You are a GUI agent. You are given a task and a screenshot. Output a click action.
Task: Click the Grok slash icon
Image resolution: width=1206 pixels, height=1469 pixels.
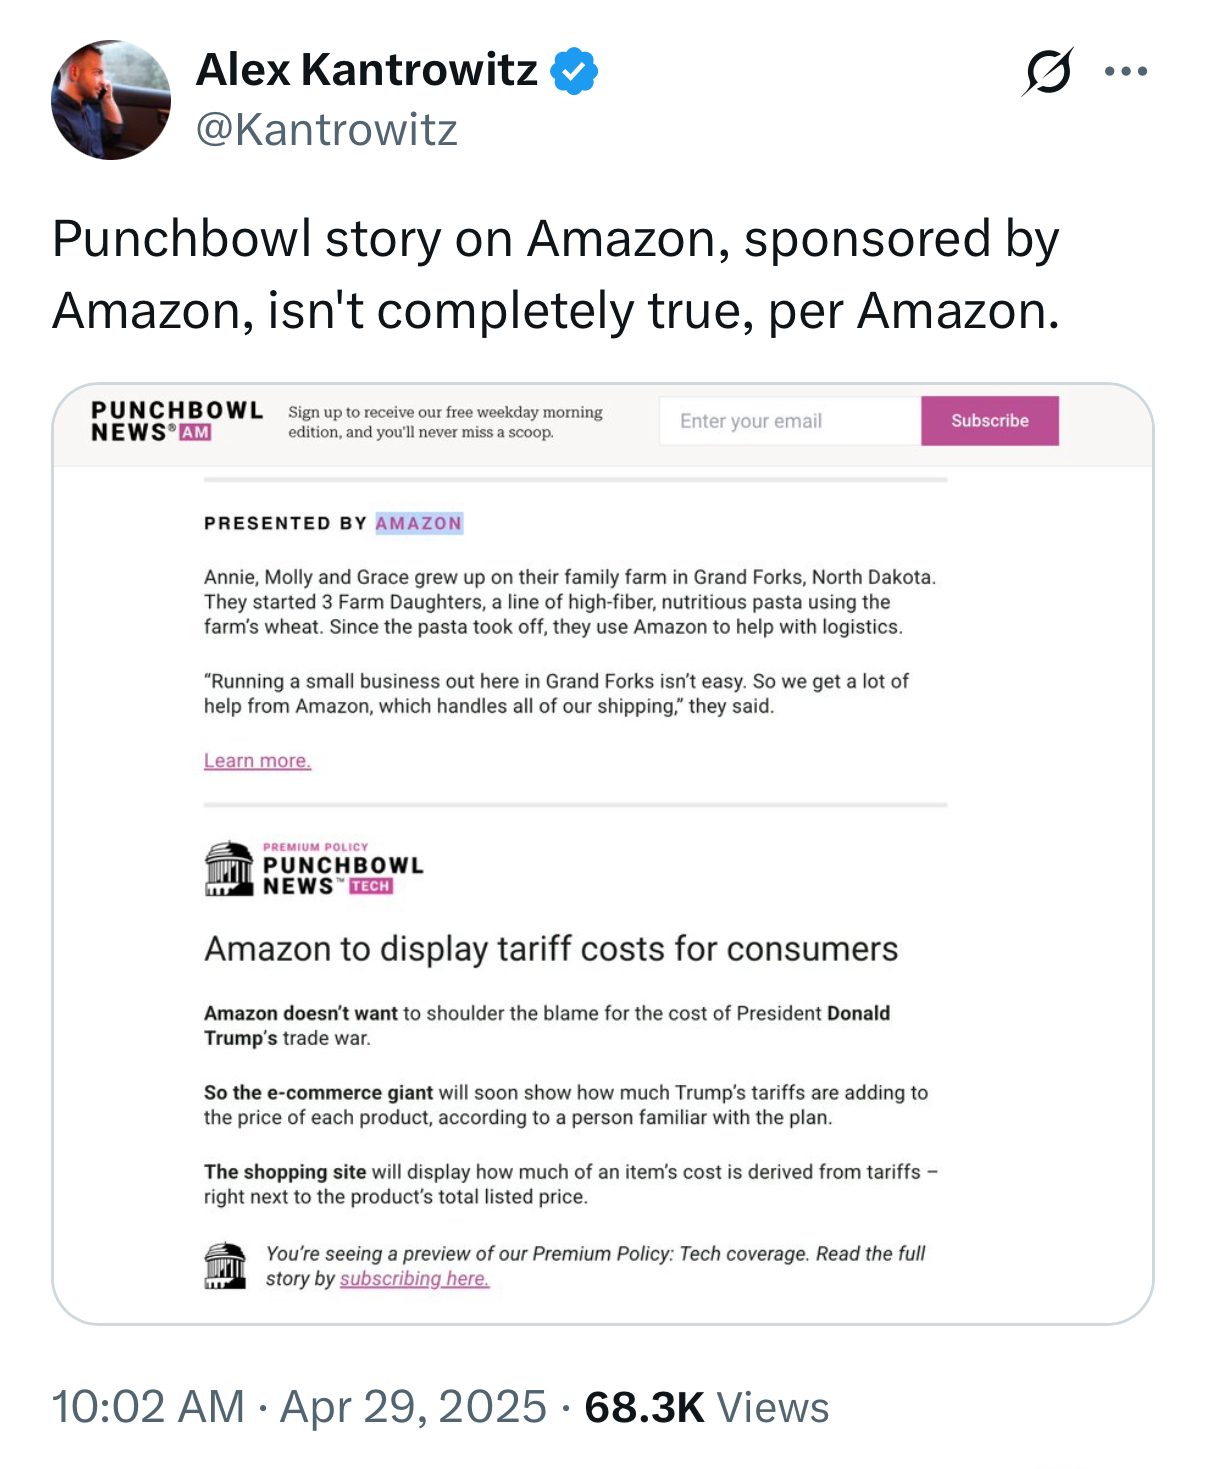tap(1048, 72)
